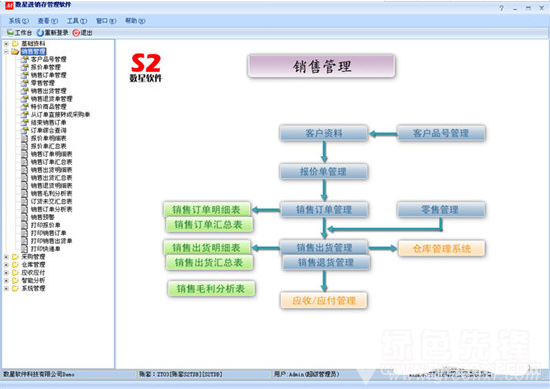This screenshot has height=389, width=550.
Task: Open the 系统 menu
Action: point(19,21)
